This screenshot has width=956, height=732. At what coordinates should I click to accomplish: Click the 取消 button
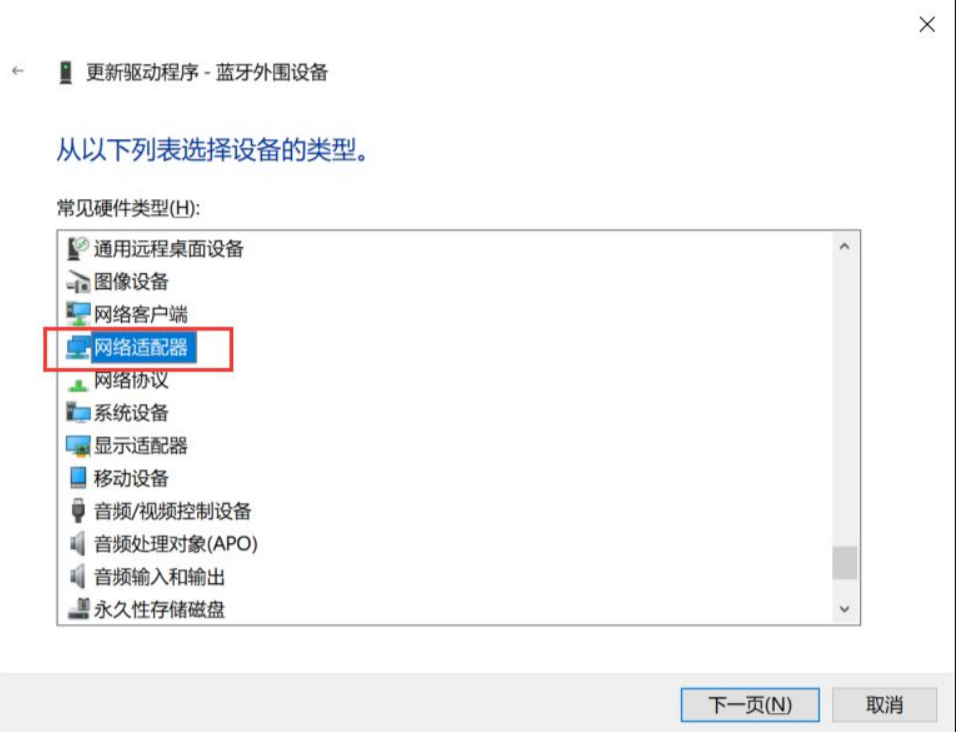click(x=884, y=705)
